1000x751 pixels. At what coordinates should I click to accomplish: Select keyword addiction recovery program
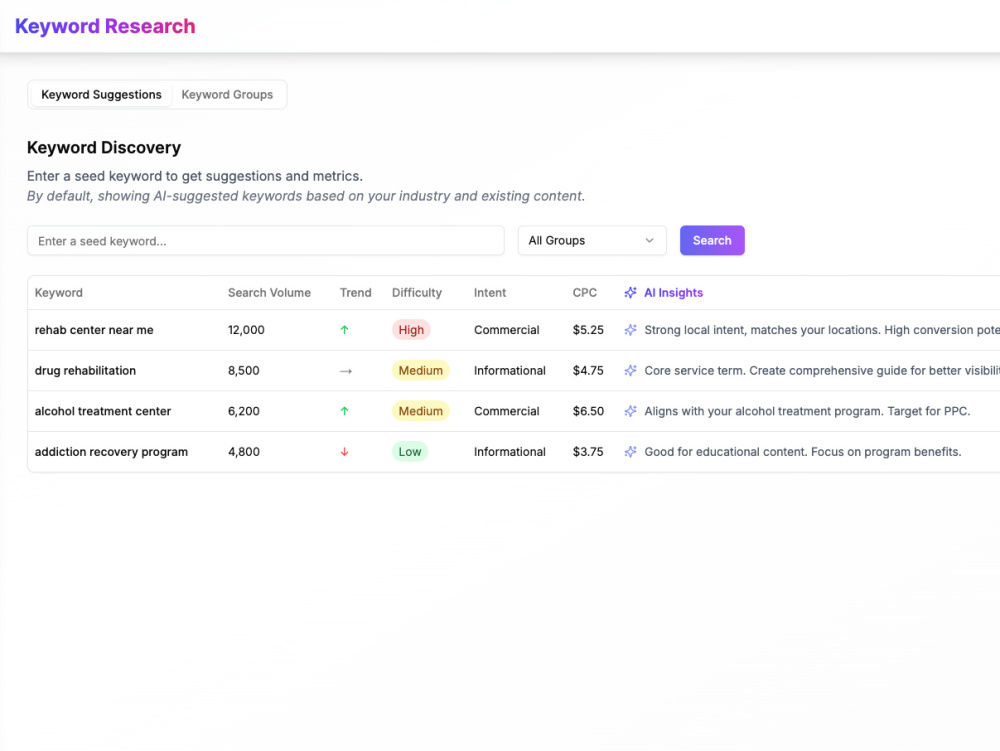(111, 451)
